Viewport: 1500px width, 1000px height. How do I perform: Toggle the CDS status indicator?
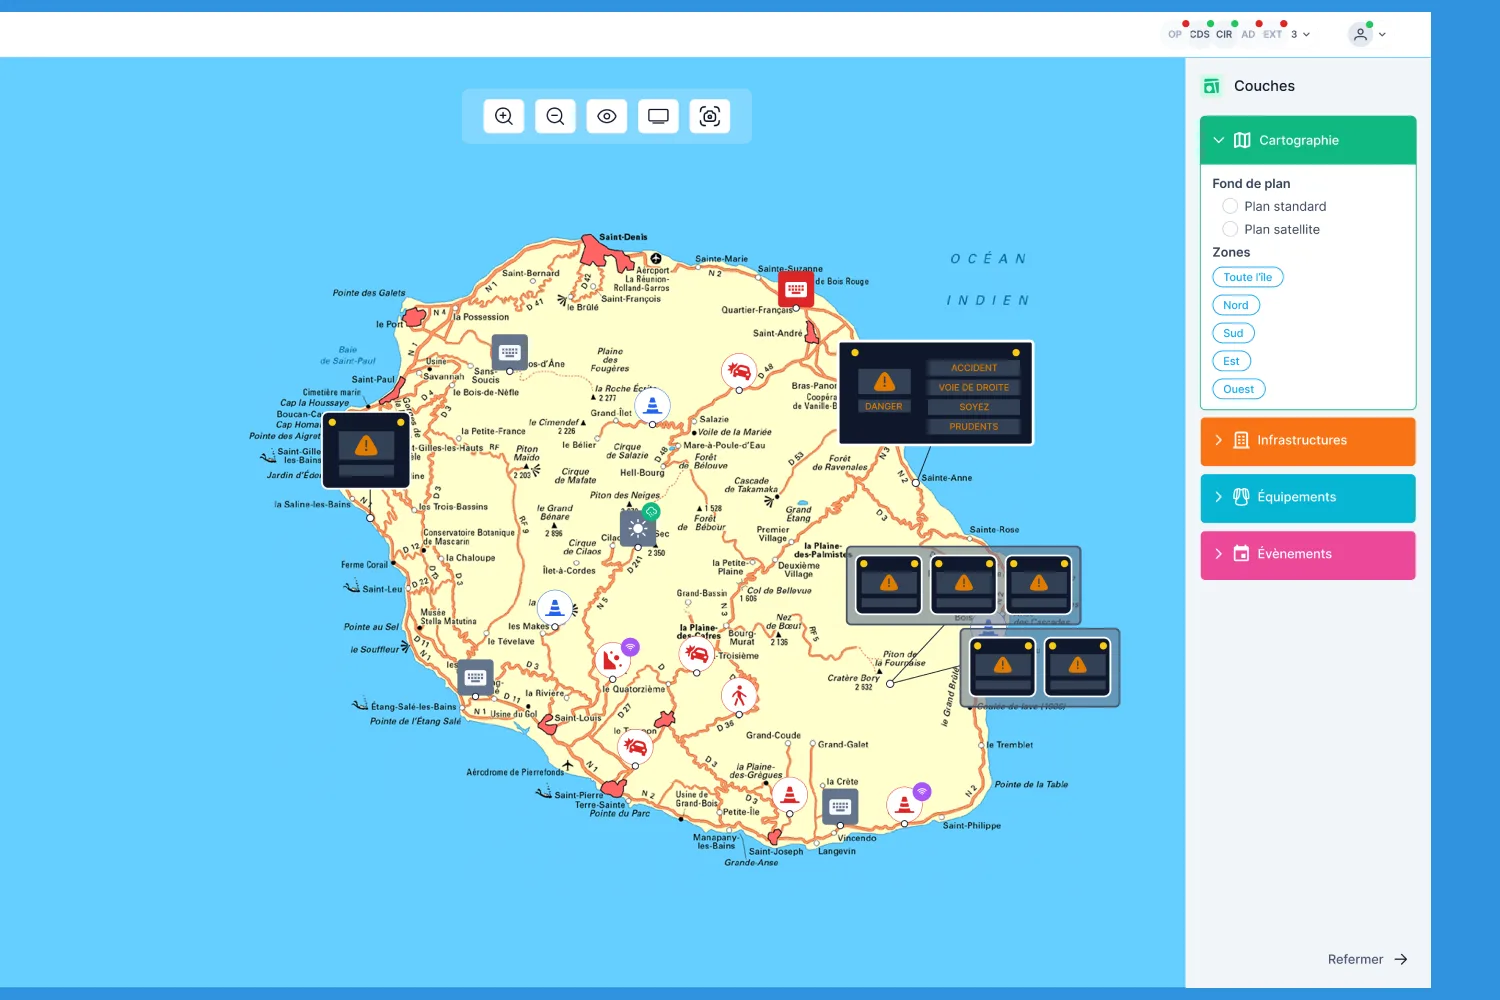(1200, 34)
